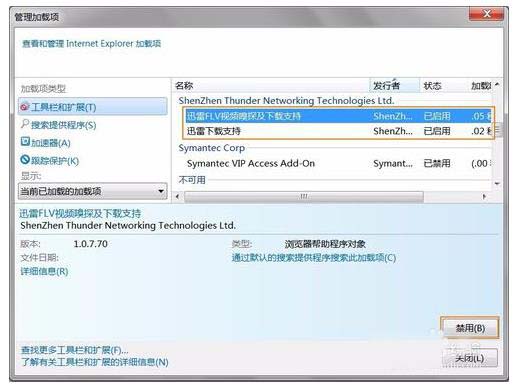The width and height of the screenshot is (519, 392).
Task: Click the 加载 column header
Action: click(480, 86)
